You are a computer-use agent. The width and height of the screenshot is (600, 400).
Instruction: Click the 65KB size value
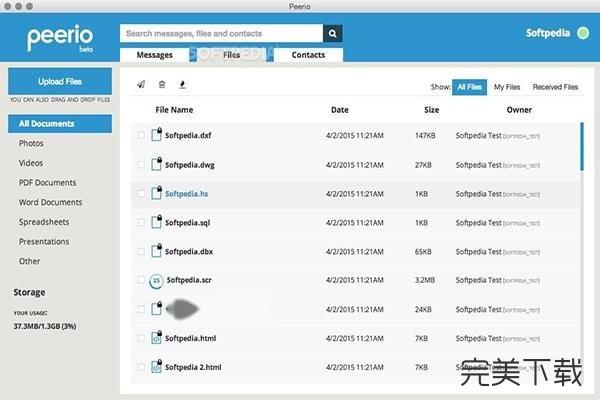[423, 252]
